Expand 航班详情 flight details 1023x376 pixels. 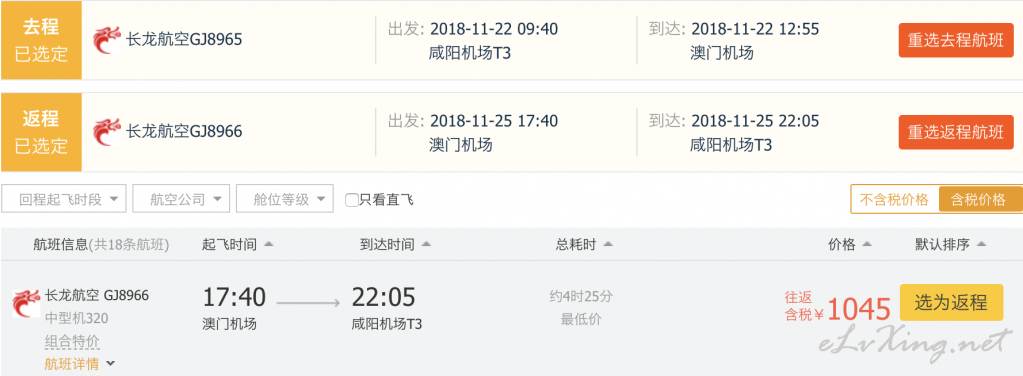click(x=80, y=364)
